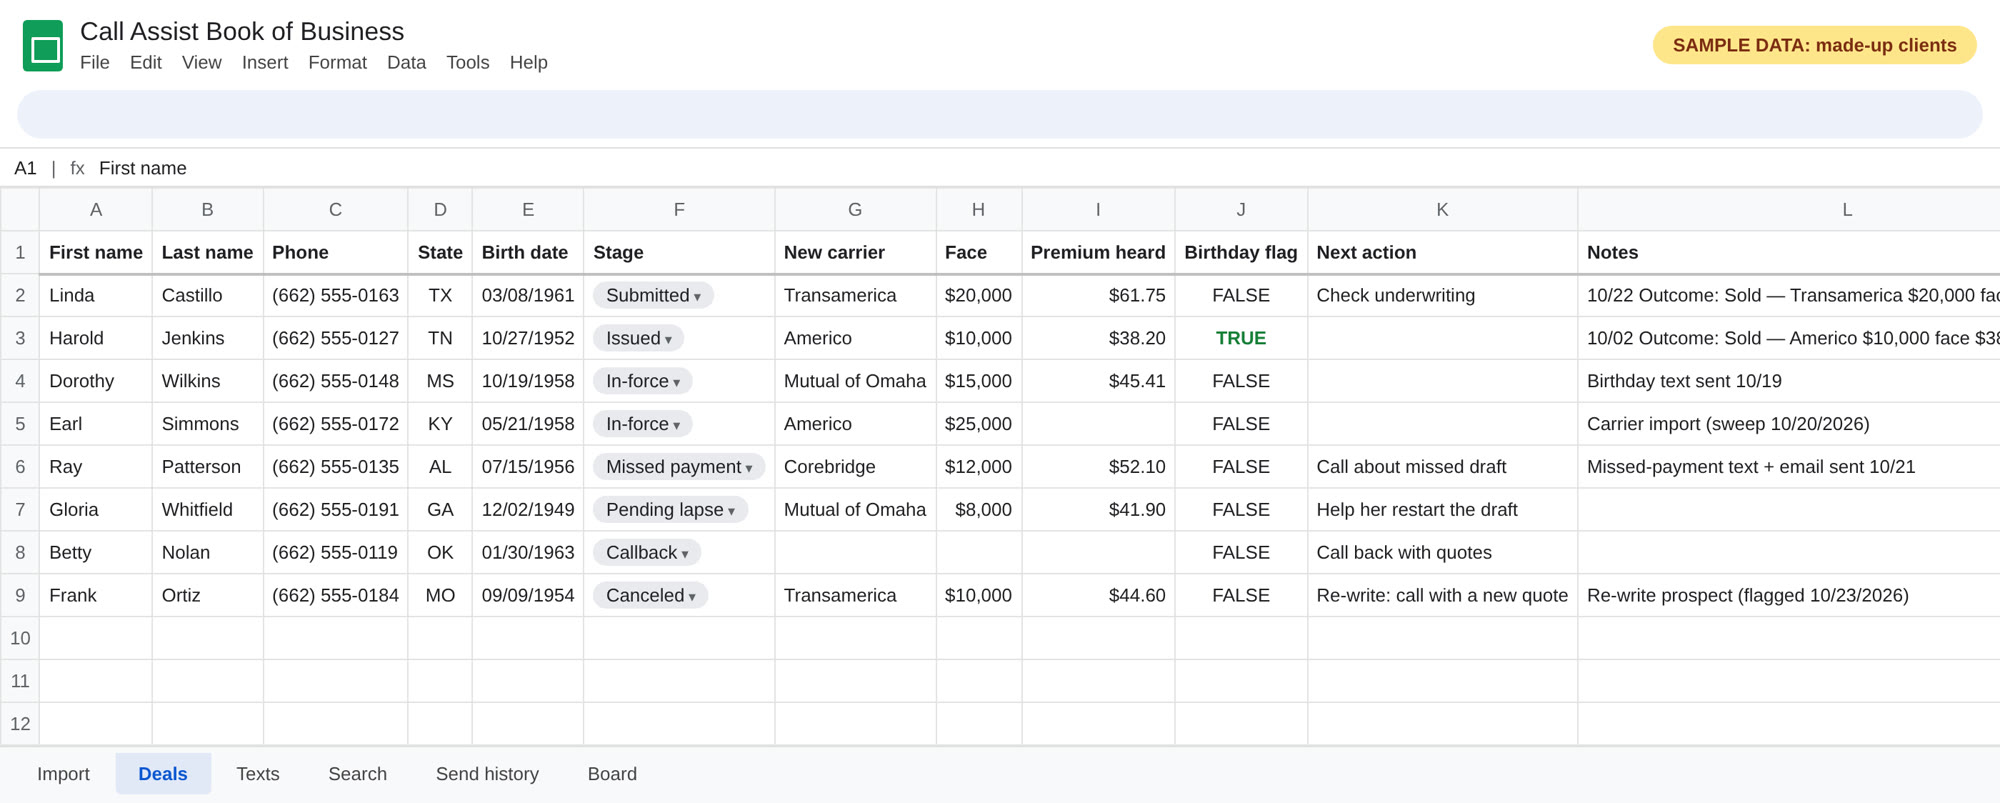The height and width of the screenshot is (803, 2000).
Task: Open Linda Castillo's Submitted stage dropdown
Action: 653,295
